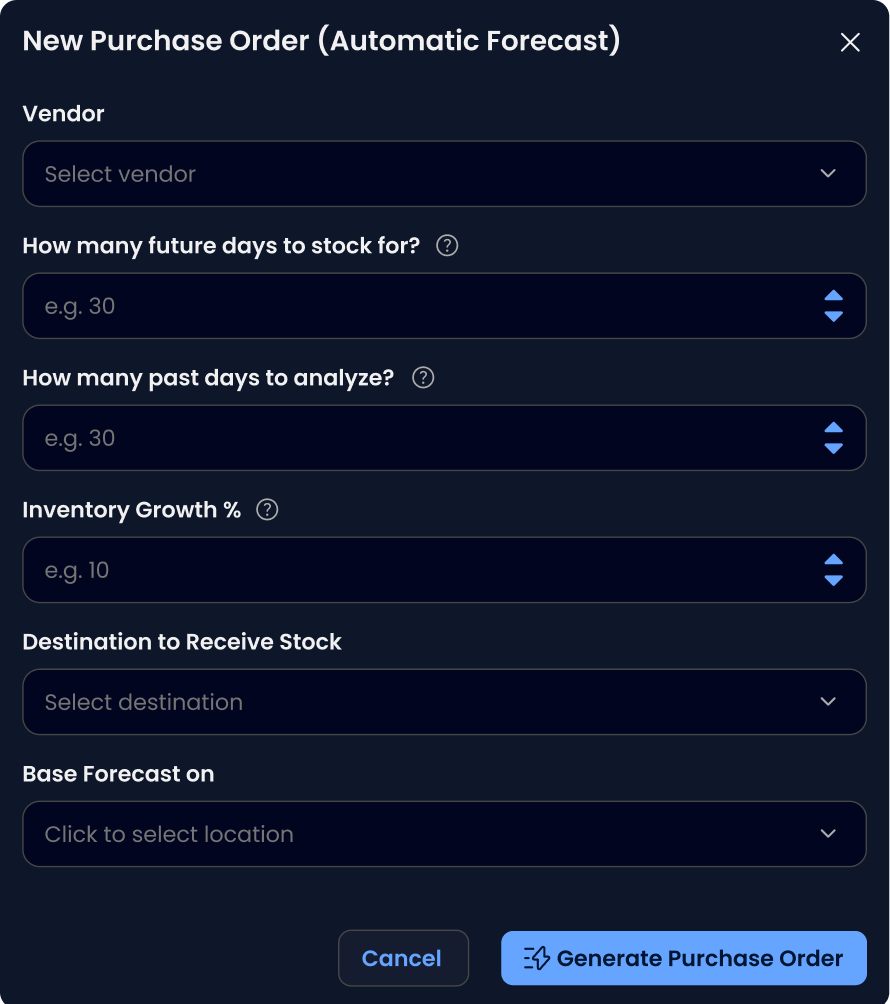The image size is (890, 1004).
Task: Decrement the past days to analyze value
Action: tap(834, 448)
